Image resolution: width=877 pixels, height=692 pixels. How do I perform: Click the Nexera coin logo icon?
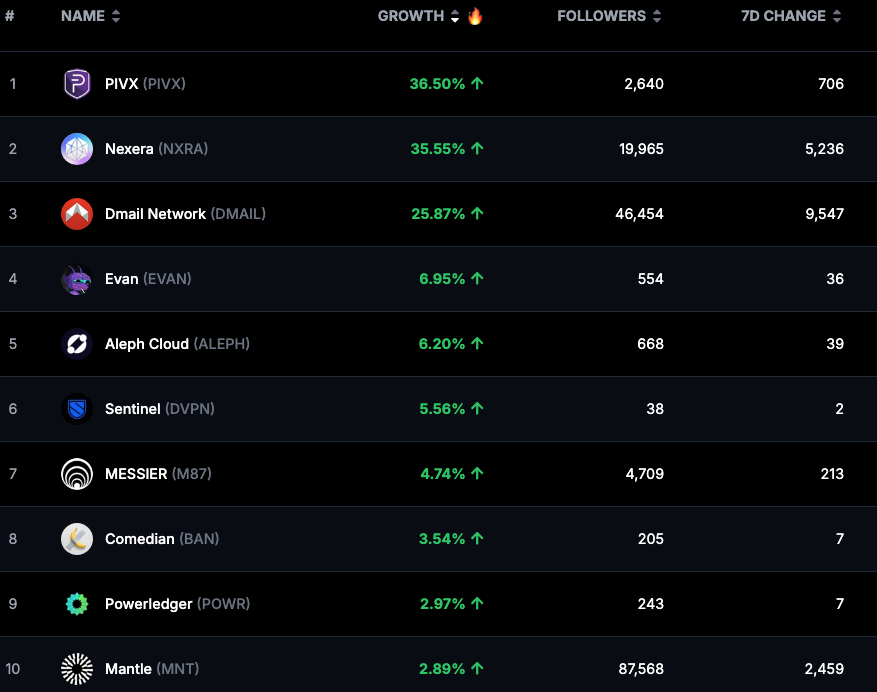click(x=77, y=149)
